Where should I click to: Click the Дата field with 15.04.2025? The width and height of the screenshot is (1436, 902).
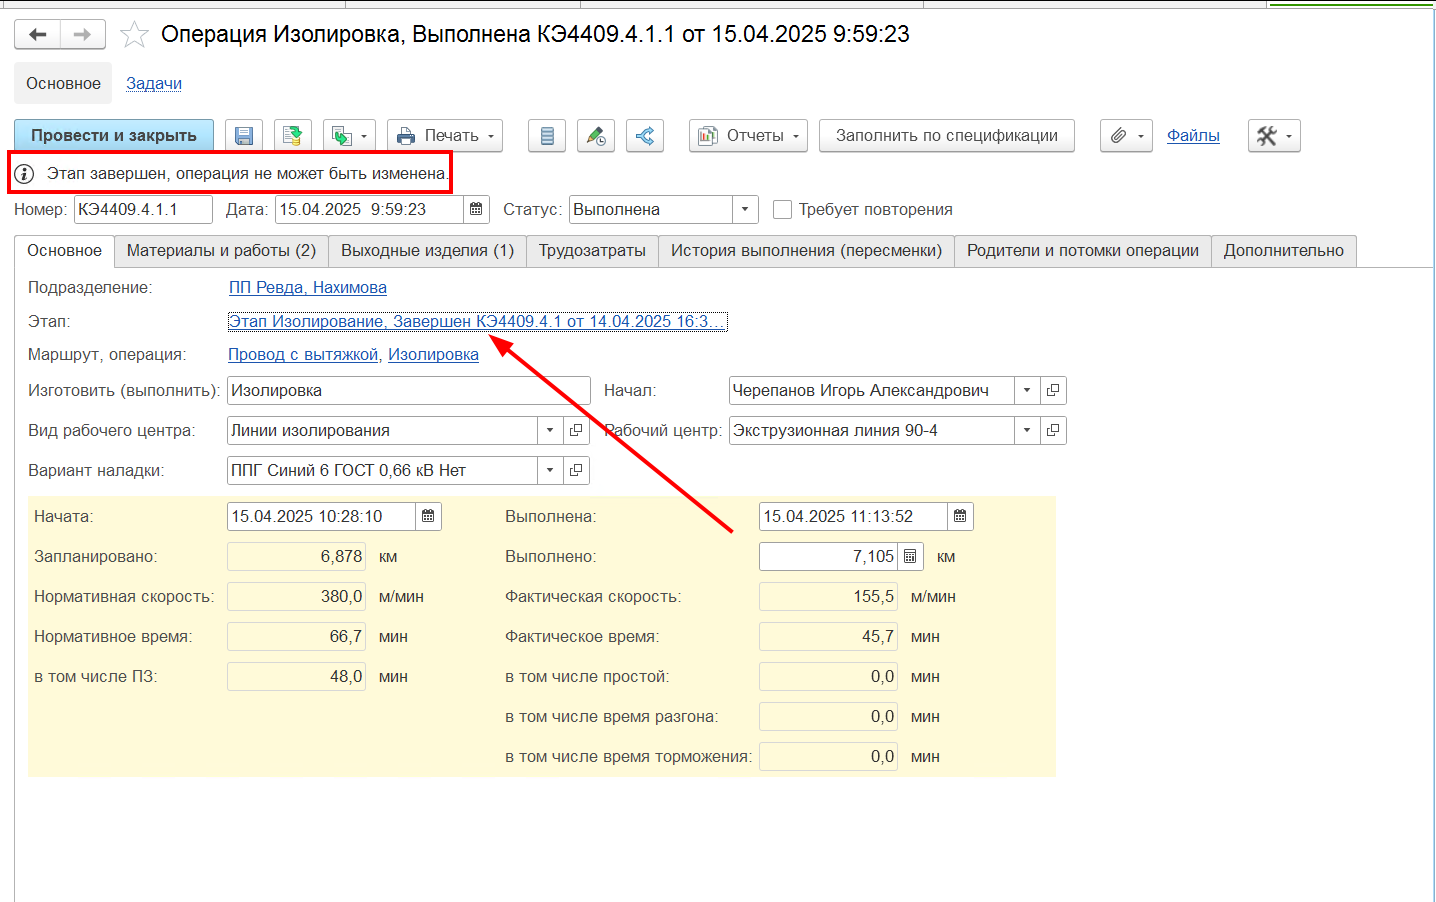(x=369, y=209)
